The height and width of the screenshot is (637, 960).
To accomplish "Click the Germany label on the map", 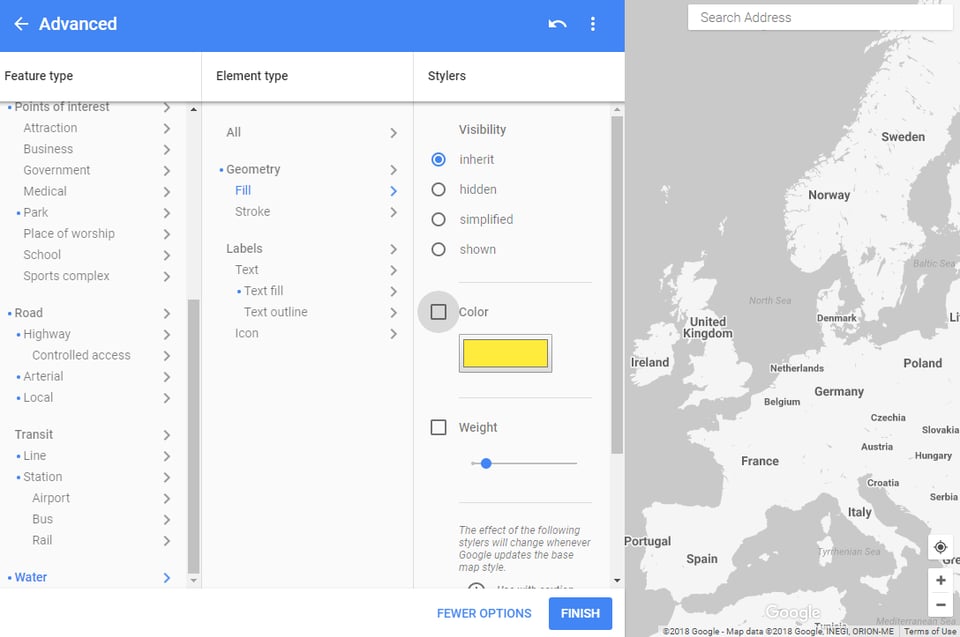I will pyautogui.click(x=839, y=391).
